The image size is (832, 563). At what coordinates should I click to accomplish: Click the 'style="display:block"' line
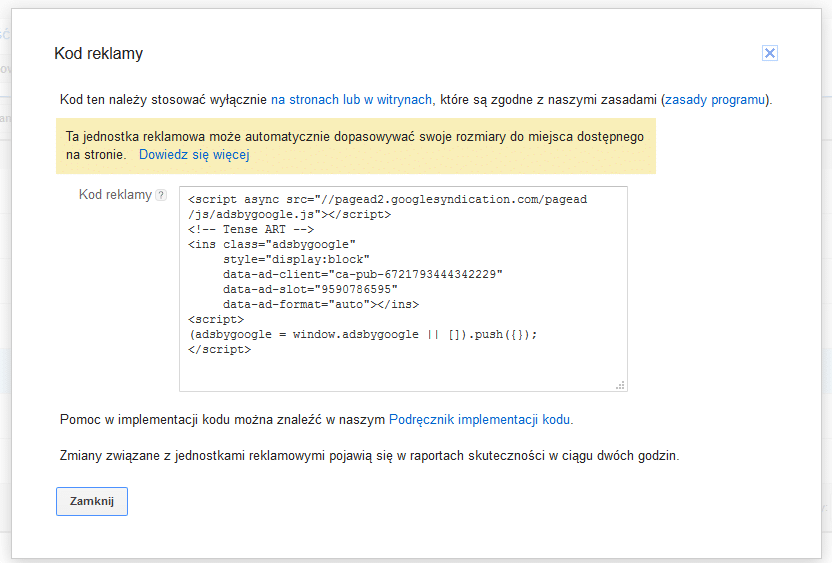point(296,259)
